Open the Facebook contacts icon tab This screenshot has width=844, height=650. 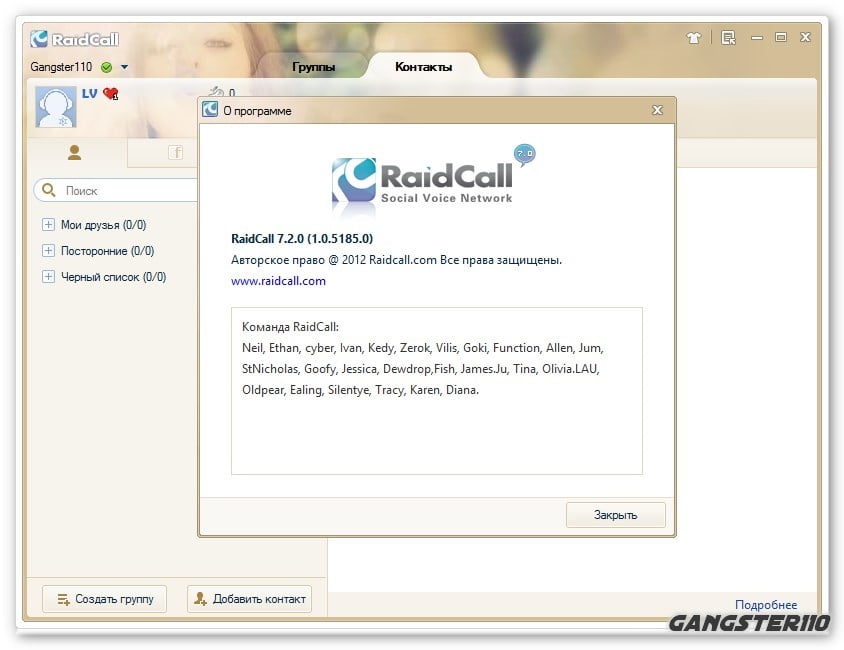click(x=175, y=153)
